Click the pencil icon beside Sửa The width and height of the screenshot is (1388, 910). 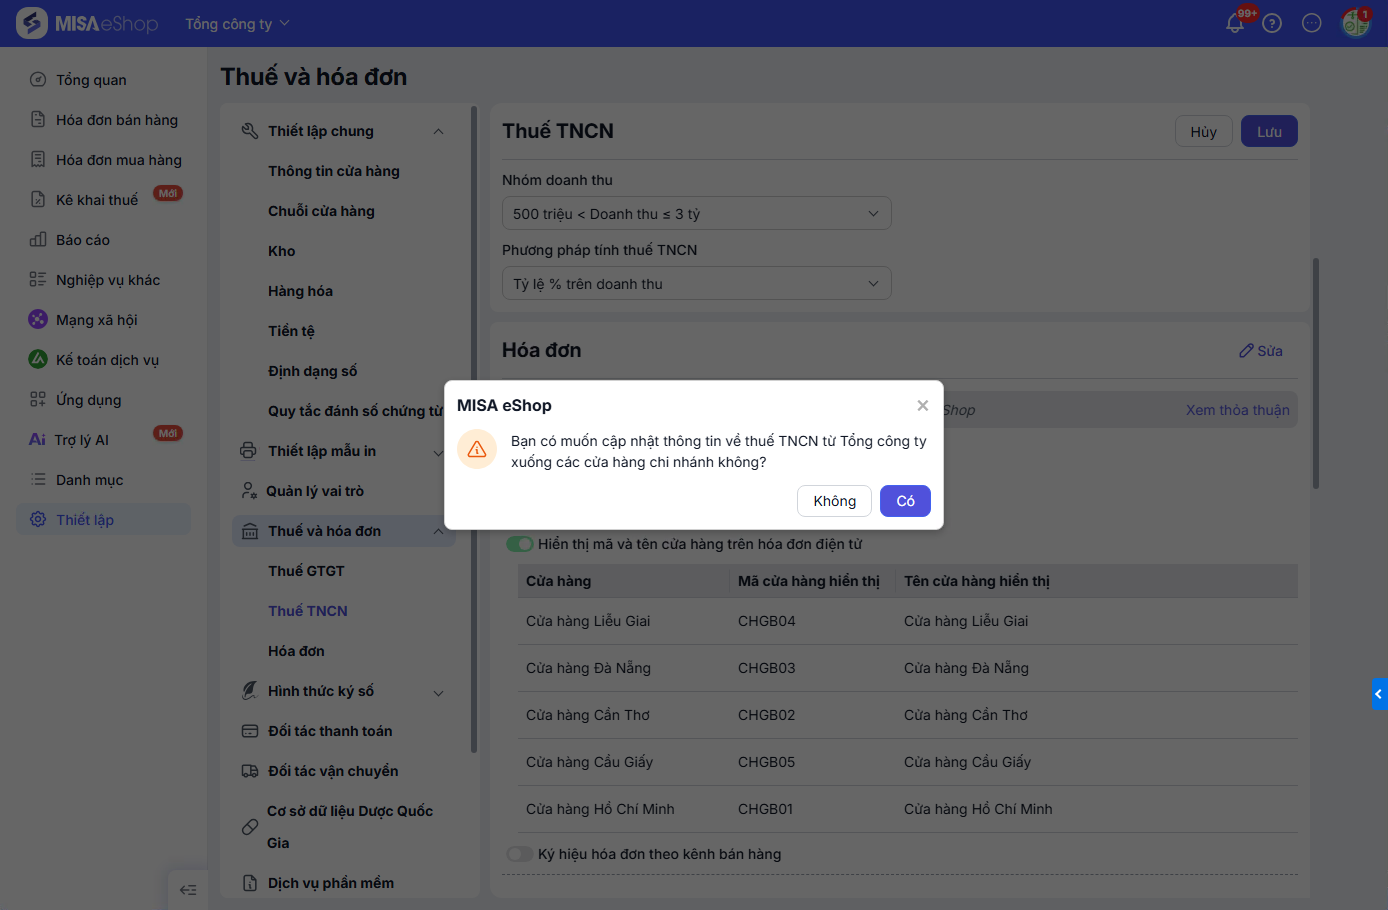pos(1246,351)
